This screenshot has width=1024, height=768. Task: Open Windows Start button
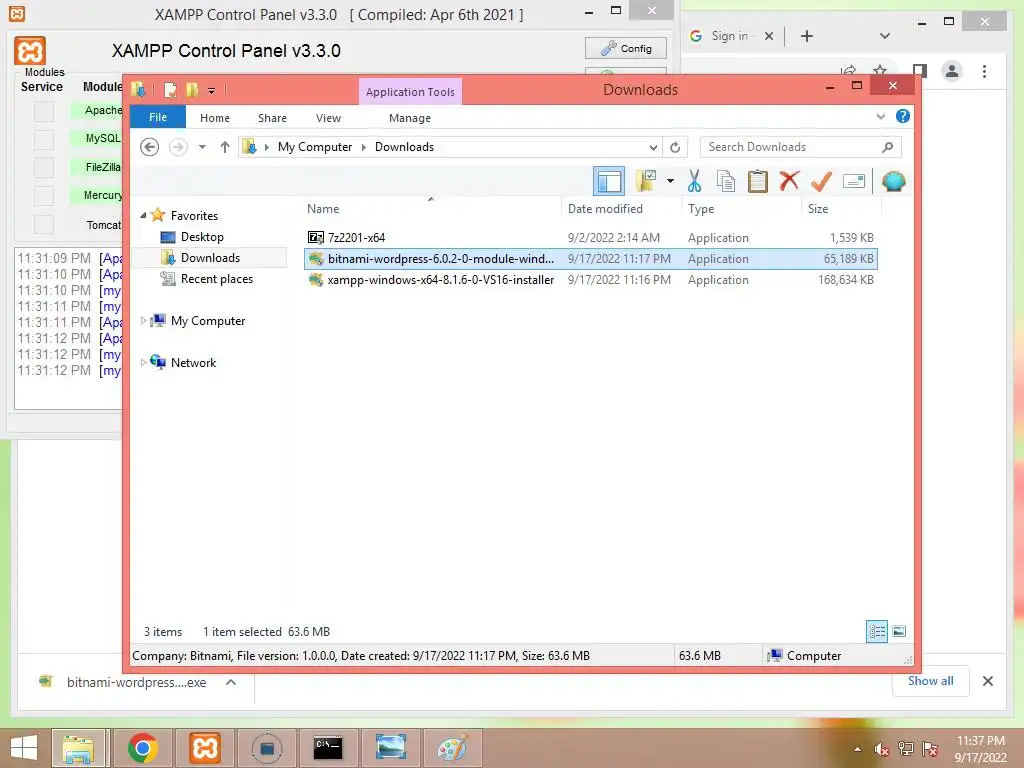[x=24, y=748]
